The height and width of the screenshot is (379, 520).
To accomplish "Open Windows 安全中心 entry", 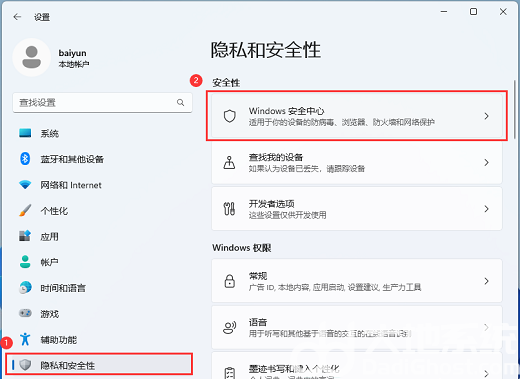I will [357, 116].
